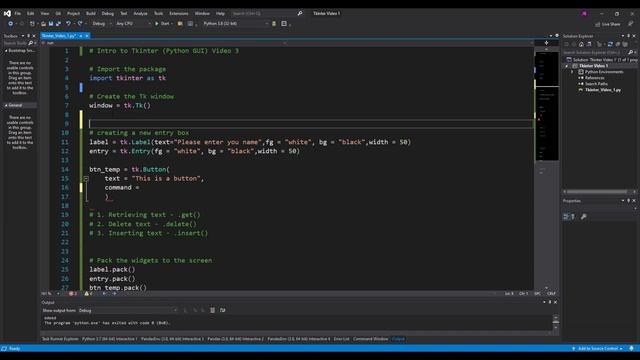Toggle the Alphabetical sort icon in Properties
This screenshot has width=640, height=360.
[x=573, y=217]
